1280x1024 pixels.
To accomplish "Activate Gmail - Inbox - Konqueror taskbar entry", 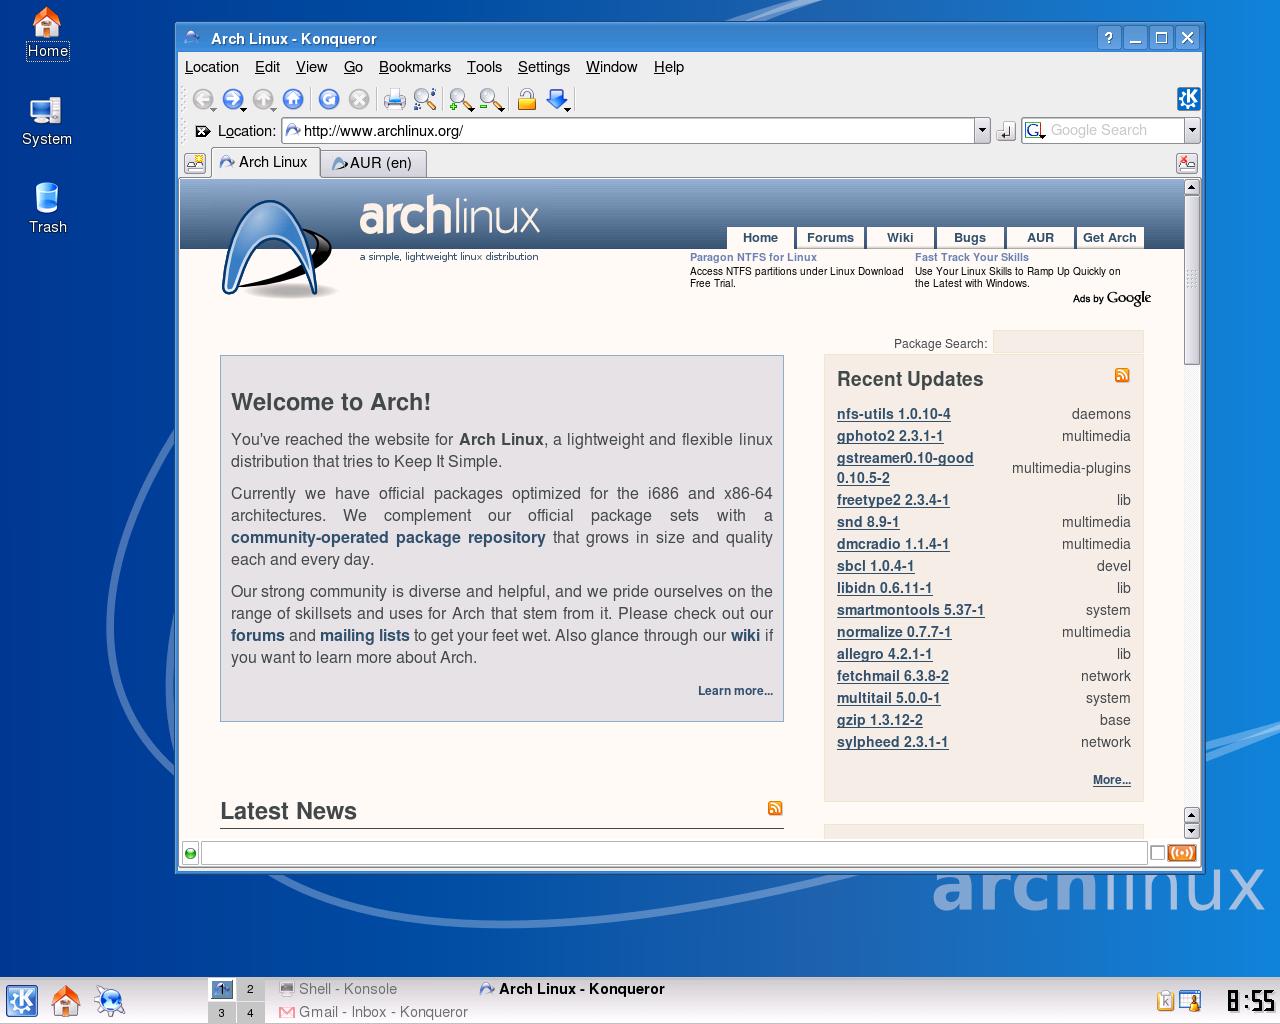I will coord(373,1012).
